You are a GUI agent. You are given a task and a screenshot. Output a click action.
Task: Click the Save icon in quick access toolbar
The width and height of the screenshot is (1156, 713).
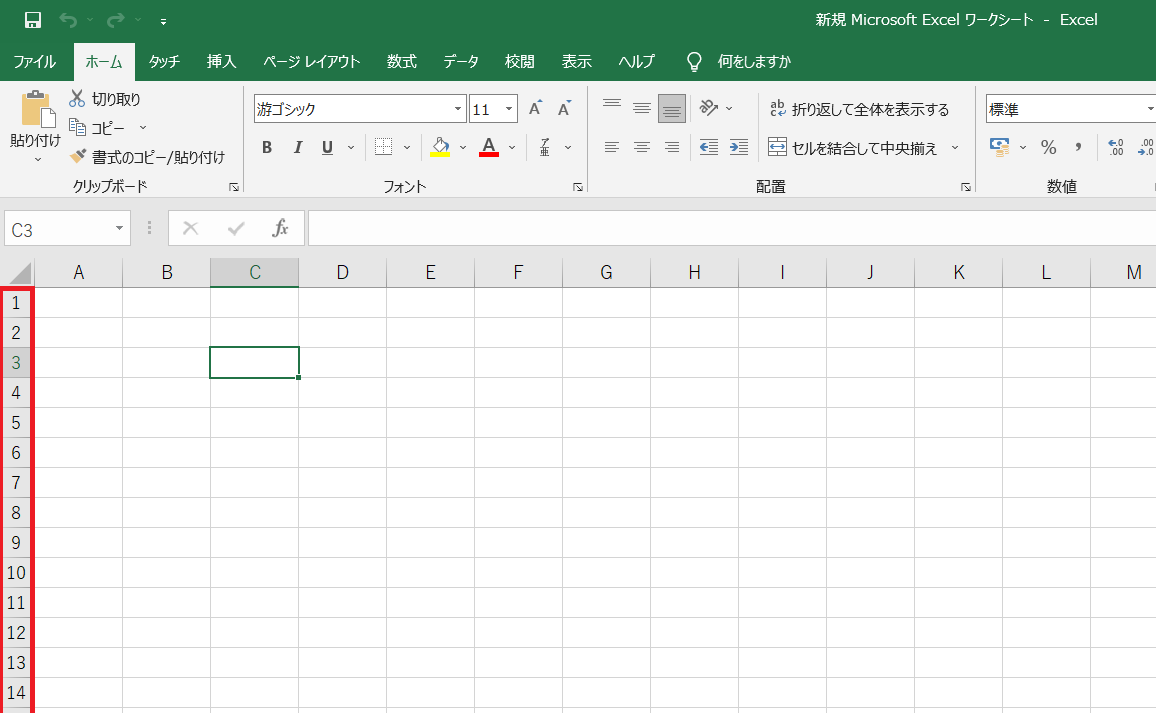click(x=32, y=20)
